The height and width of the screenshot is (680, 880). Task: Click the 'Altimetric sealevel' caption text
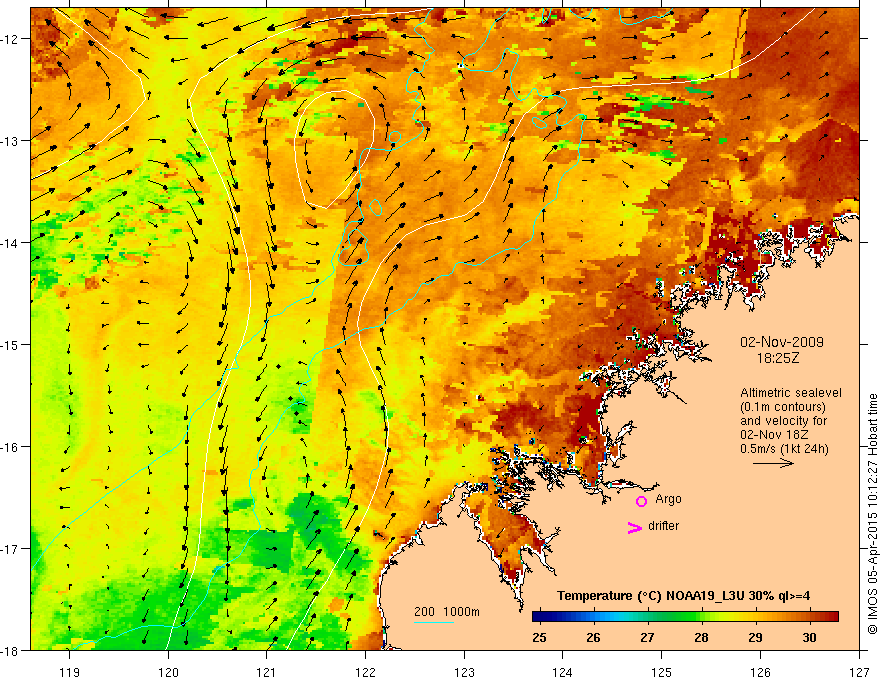[x=791, y=393]
